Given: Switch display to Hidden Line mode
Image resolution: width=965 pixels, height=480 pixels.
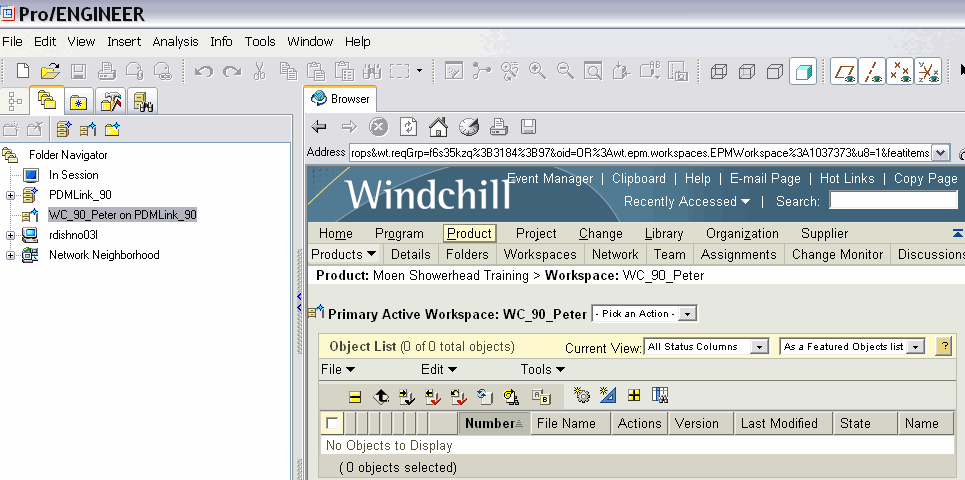Looking at the screenshot, I should (747, 71).
